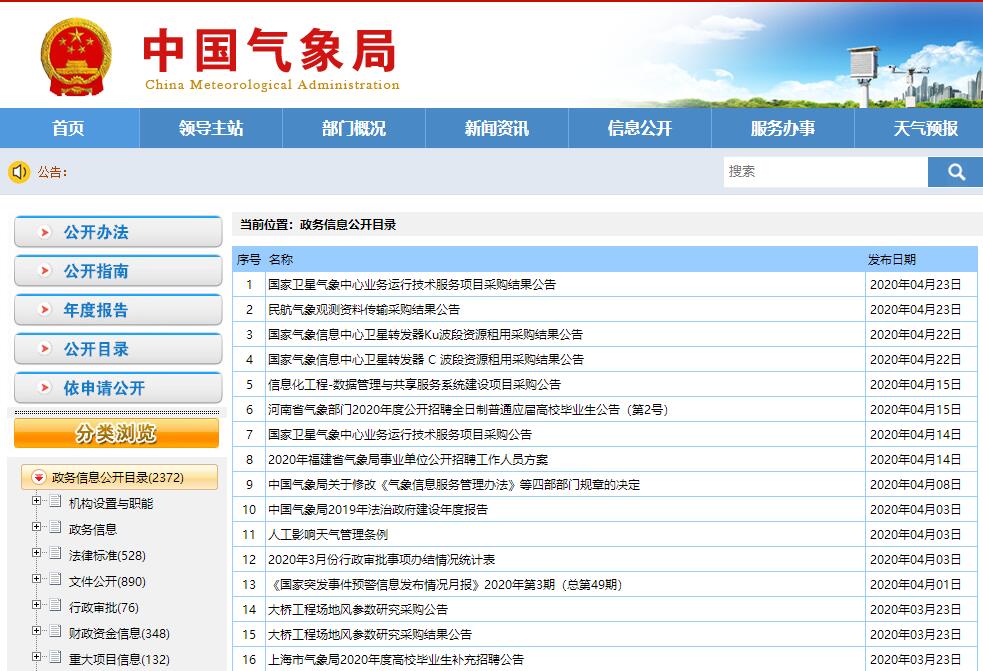
Task: Open 2020年福建省气象局事业单位公开招聘工作人员方案
Action: (408, 460)
